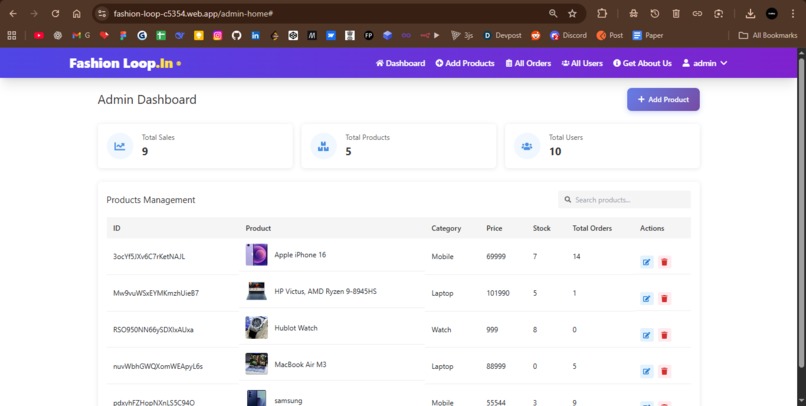Bookmark this page with the star icon

pos(572,14)
